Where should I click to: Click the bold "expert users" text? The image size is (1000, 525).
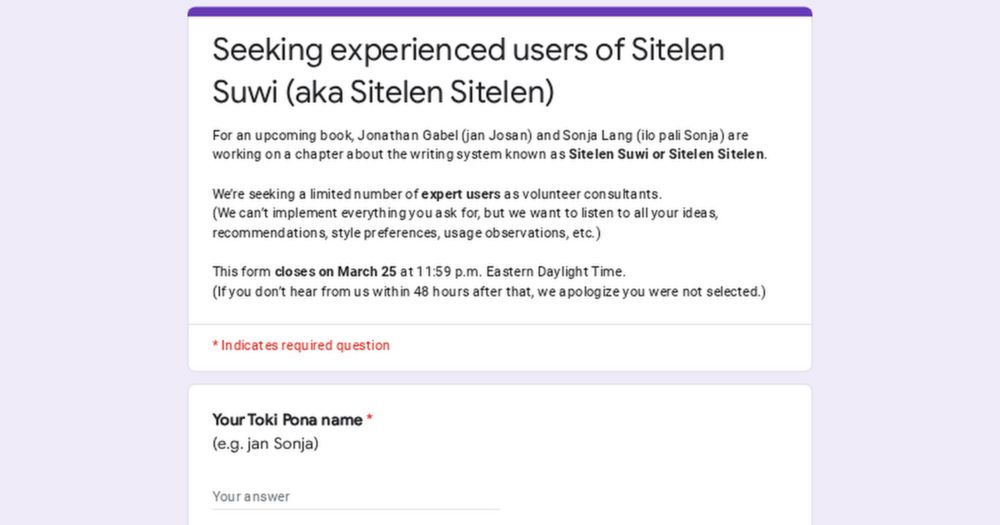coord(460,193)
